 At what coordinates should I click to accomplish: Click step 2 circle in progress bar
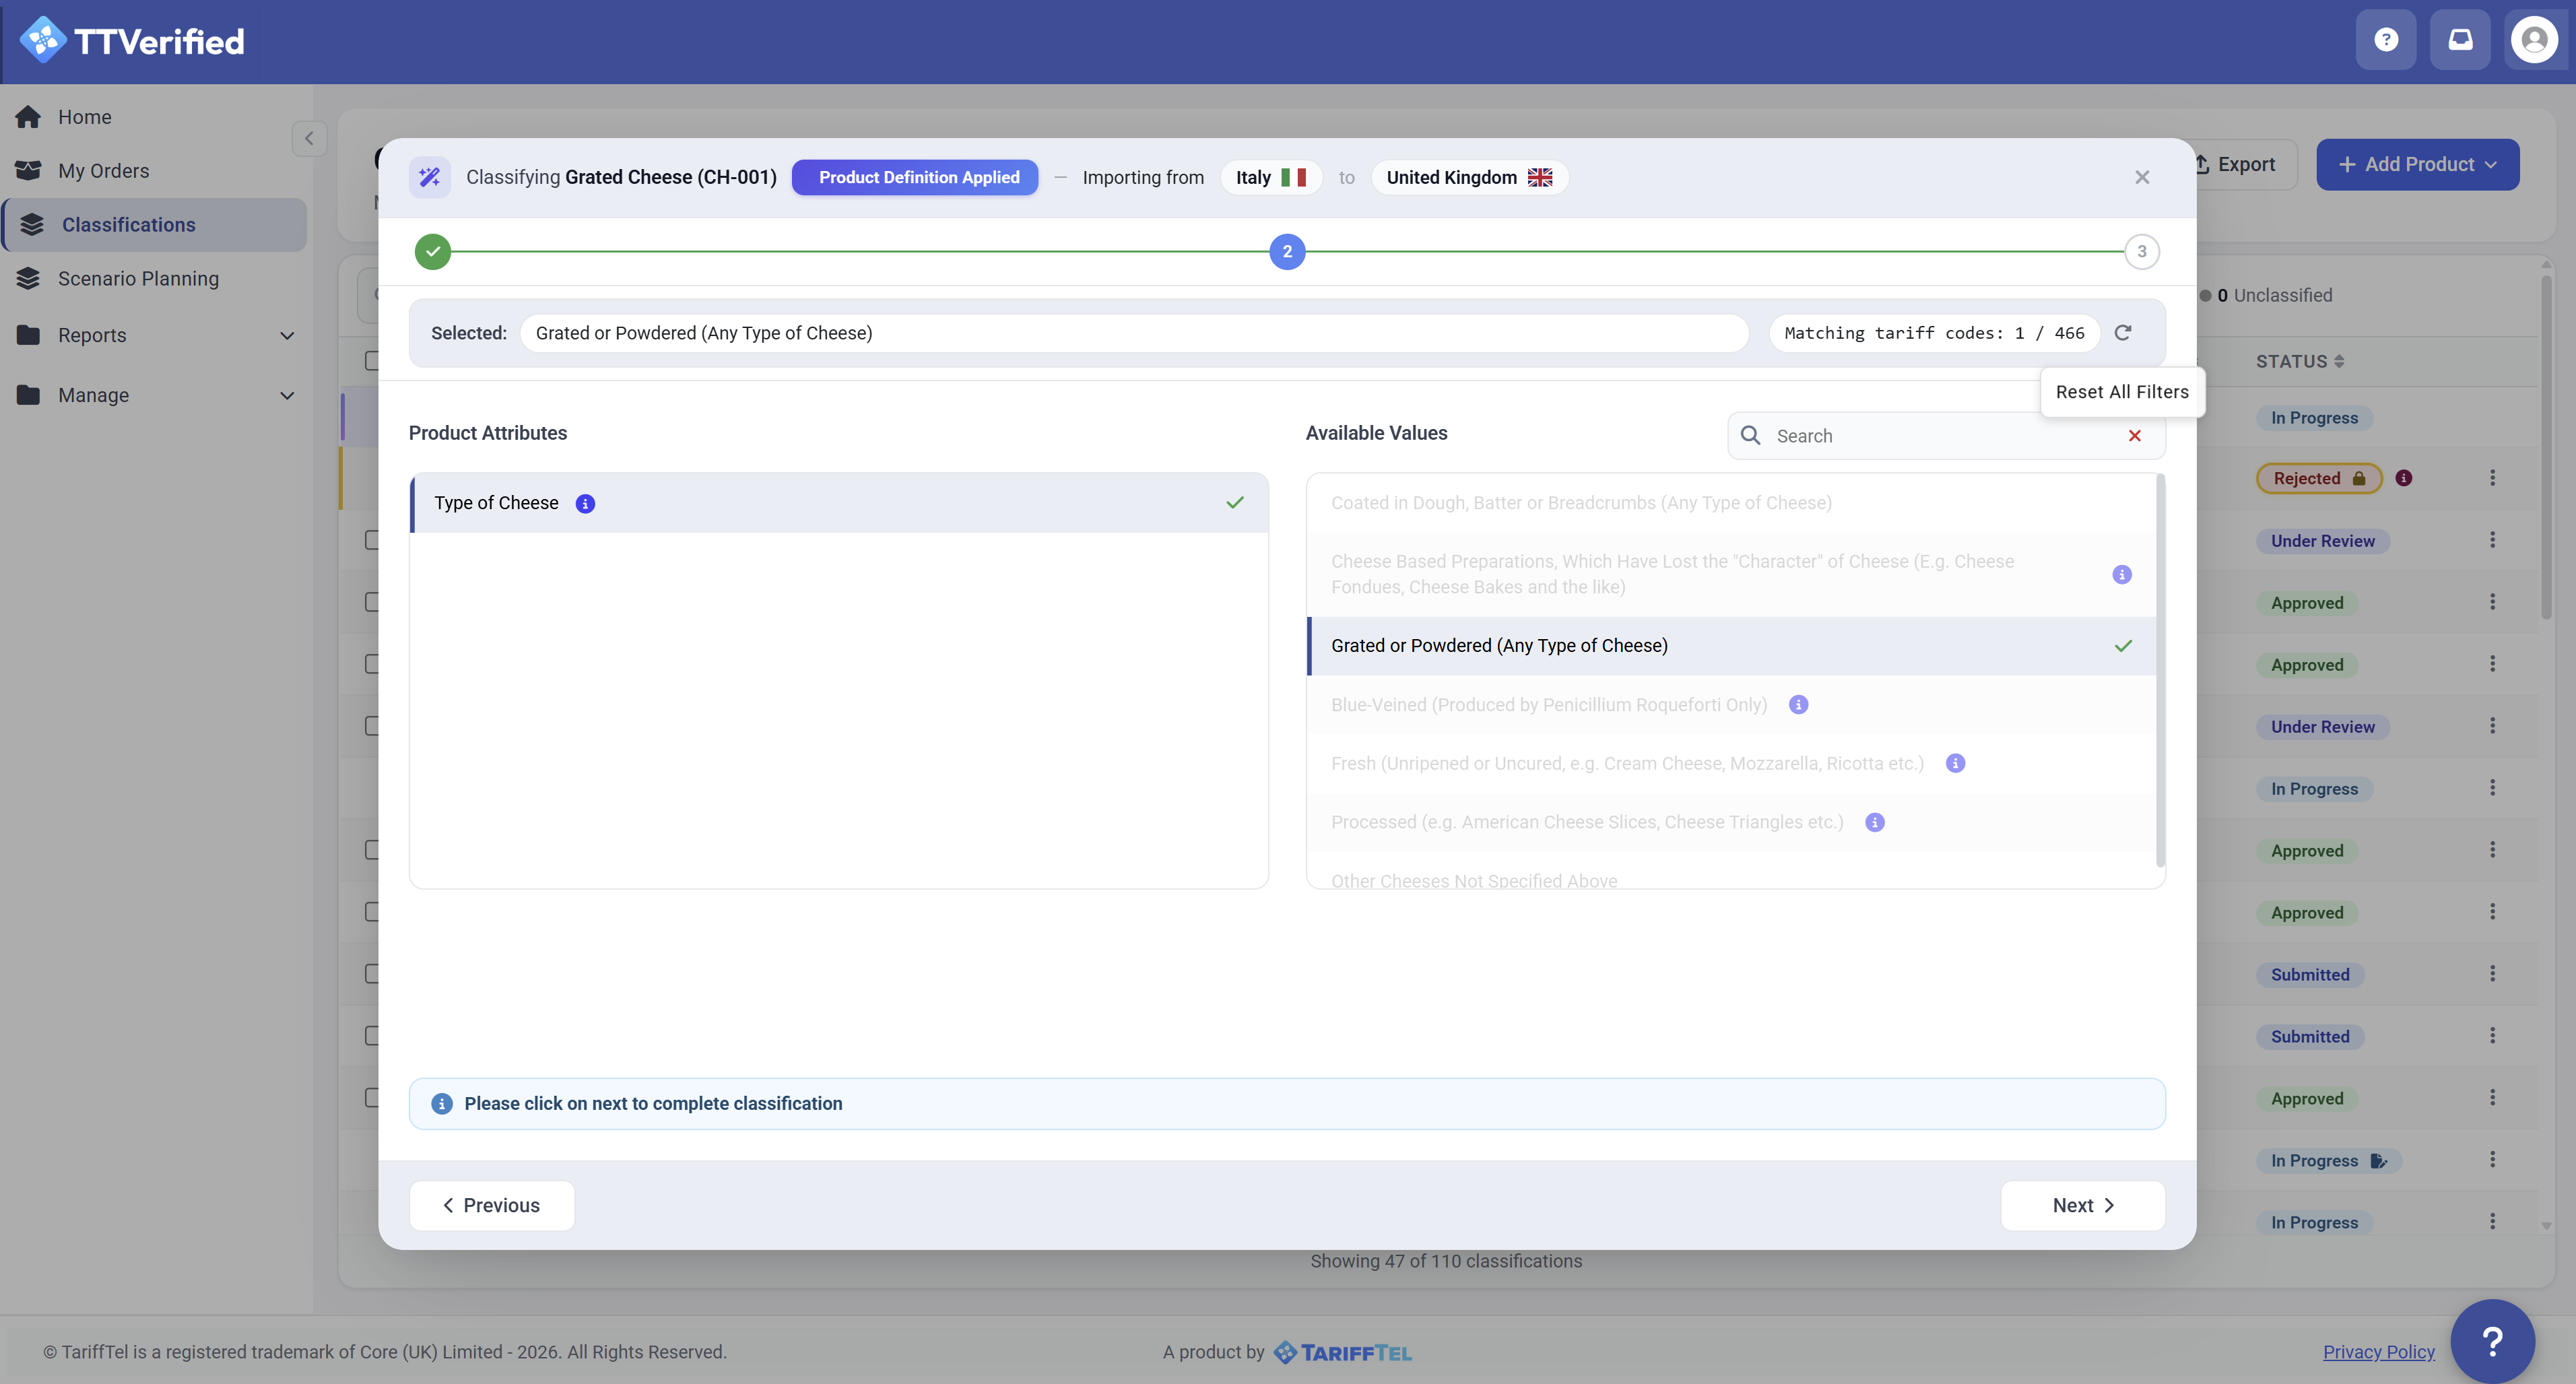coord(1287,252)
